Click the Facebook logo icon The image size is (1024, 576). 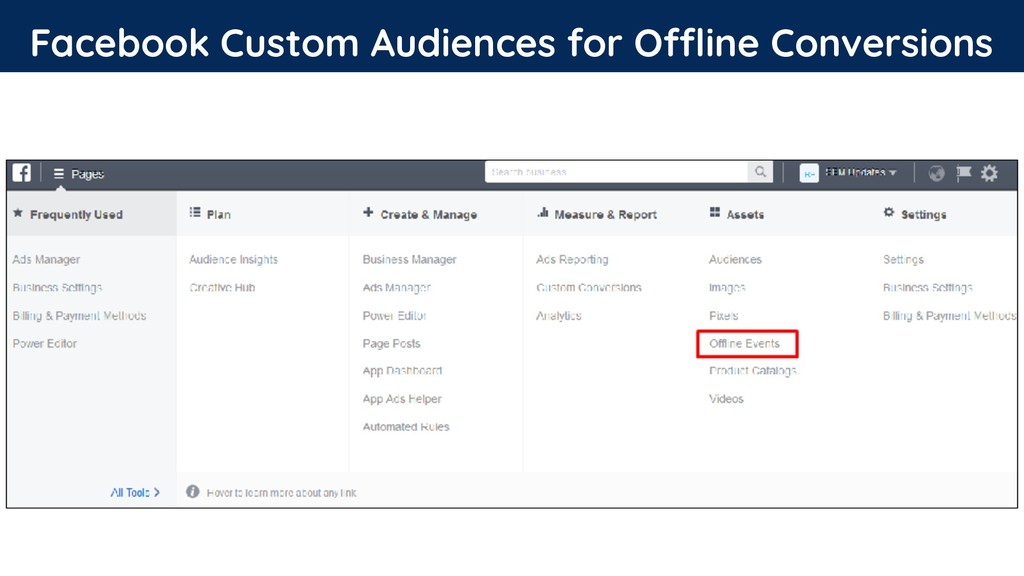22,173
